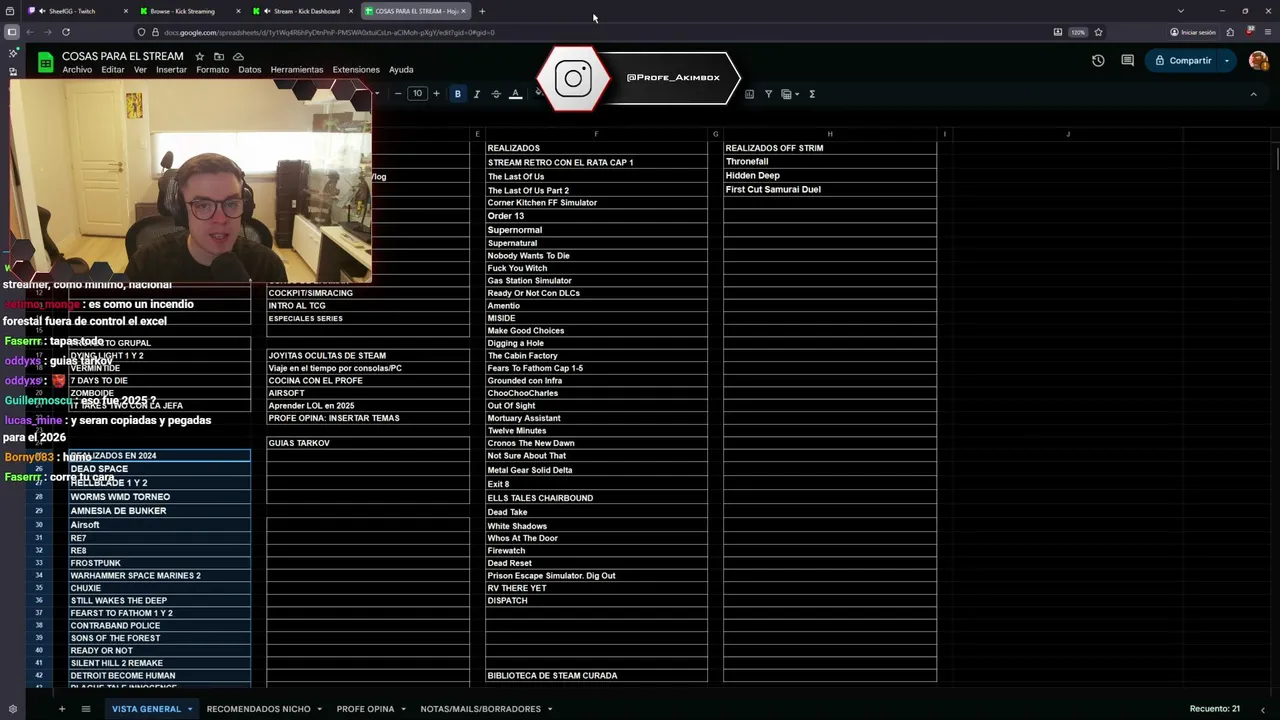Screen dimensions: 1280x720
Task: Click the Compartir share button
Action: [1182, 61]
